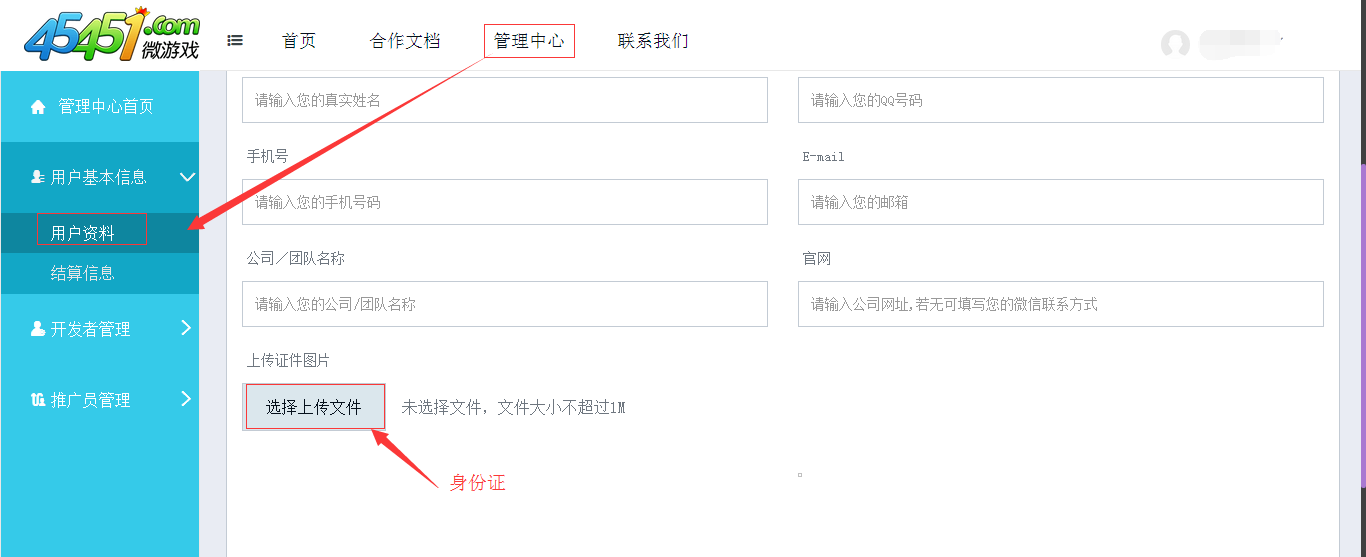Go to 合作文档 in top navigation
Screen dimensions: 1366x557
pos(405,41)
